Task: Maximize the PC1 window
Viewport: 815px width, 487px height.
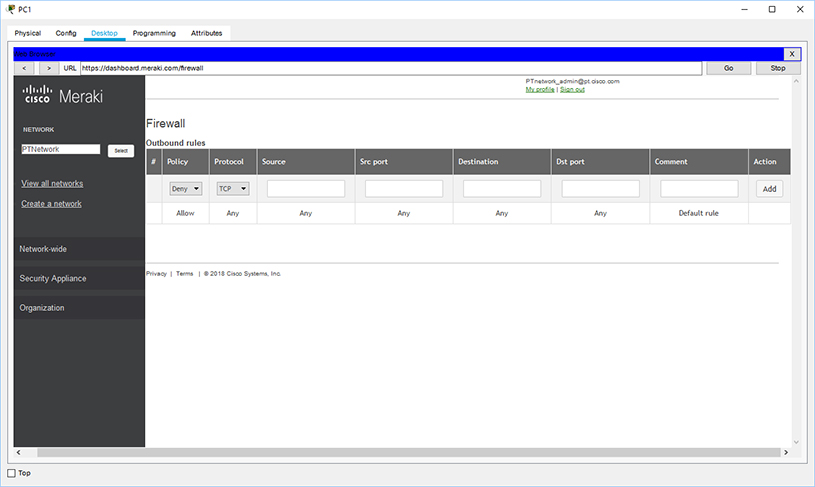Action: tap(772, 9)
